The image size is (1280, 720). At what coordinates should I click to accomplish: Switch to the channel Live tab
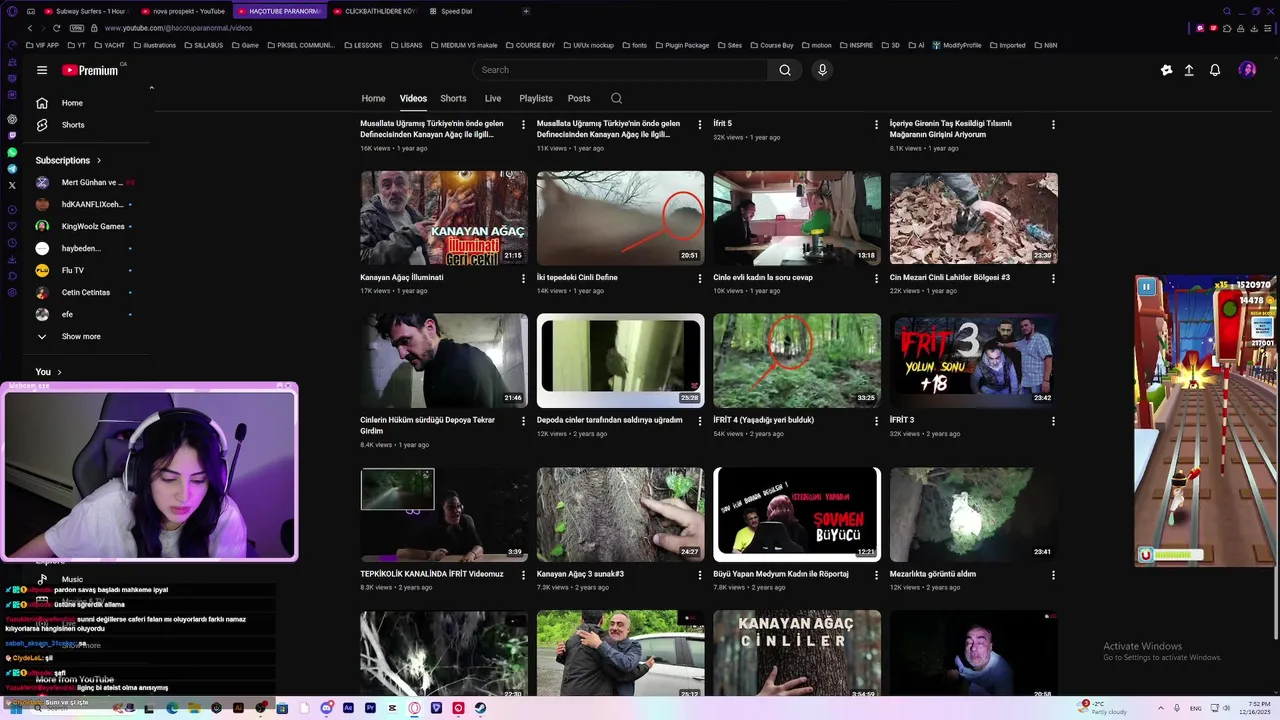(x=493, y=98)
